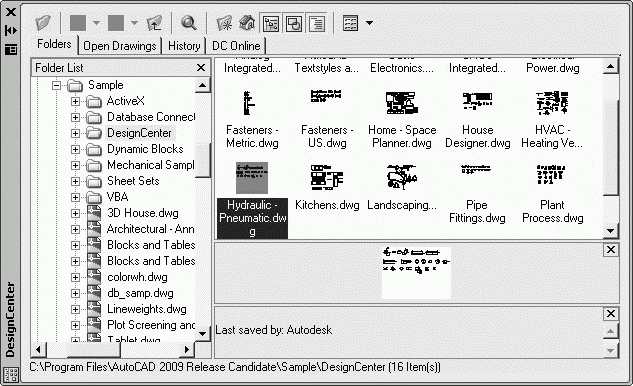Toggle the Description pane button

(317, 23)
